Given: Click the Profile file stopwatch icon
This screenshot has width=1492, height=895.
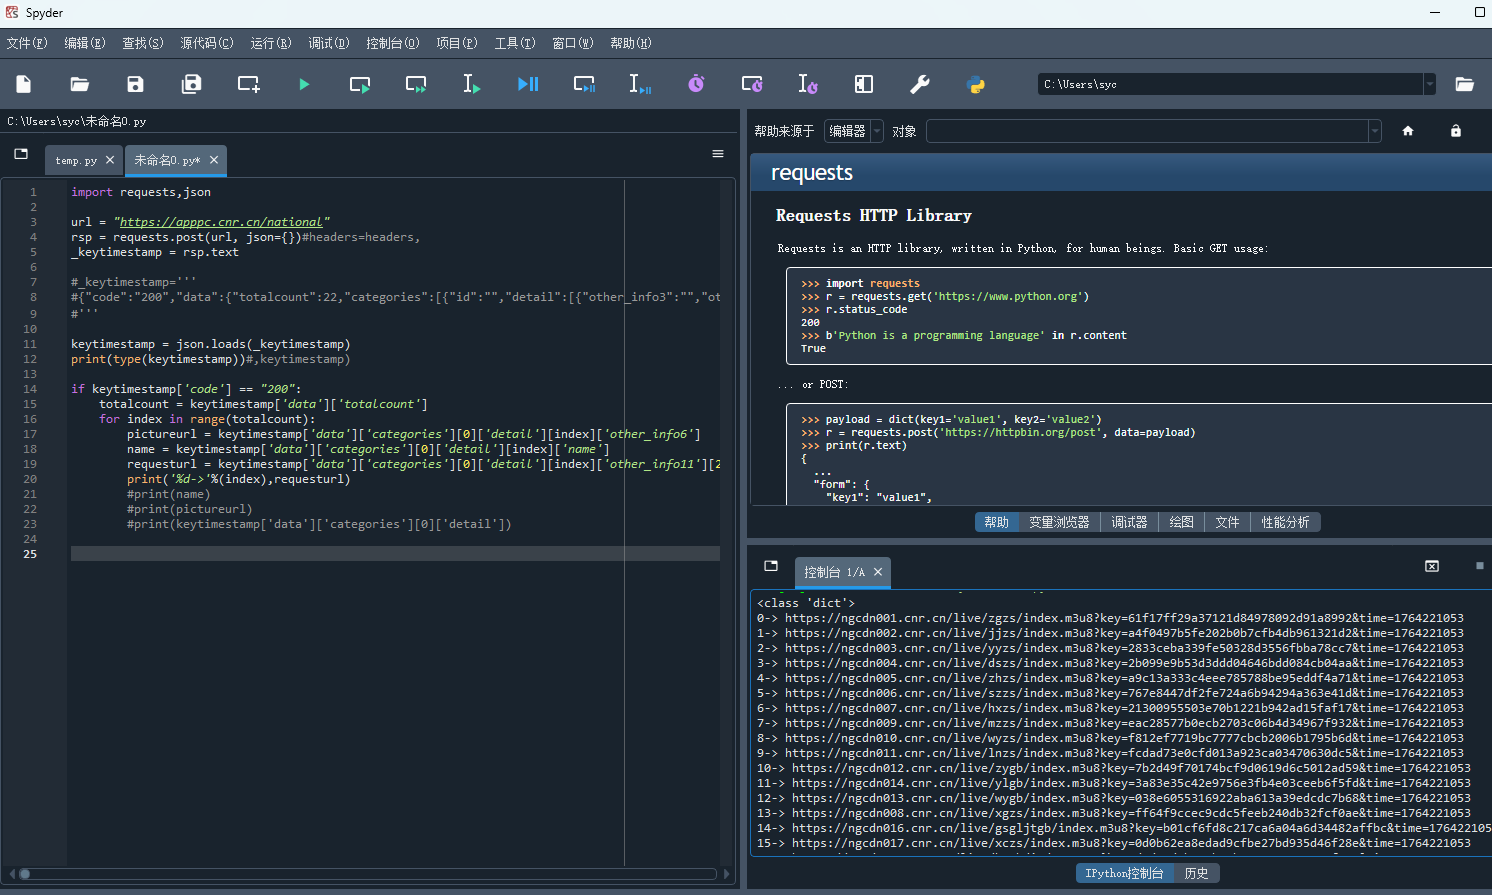Looking at the screenshot, I should (x=696, y=84).
